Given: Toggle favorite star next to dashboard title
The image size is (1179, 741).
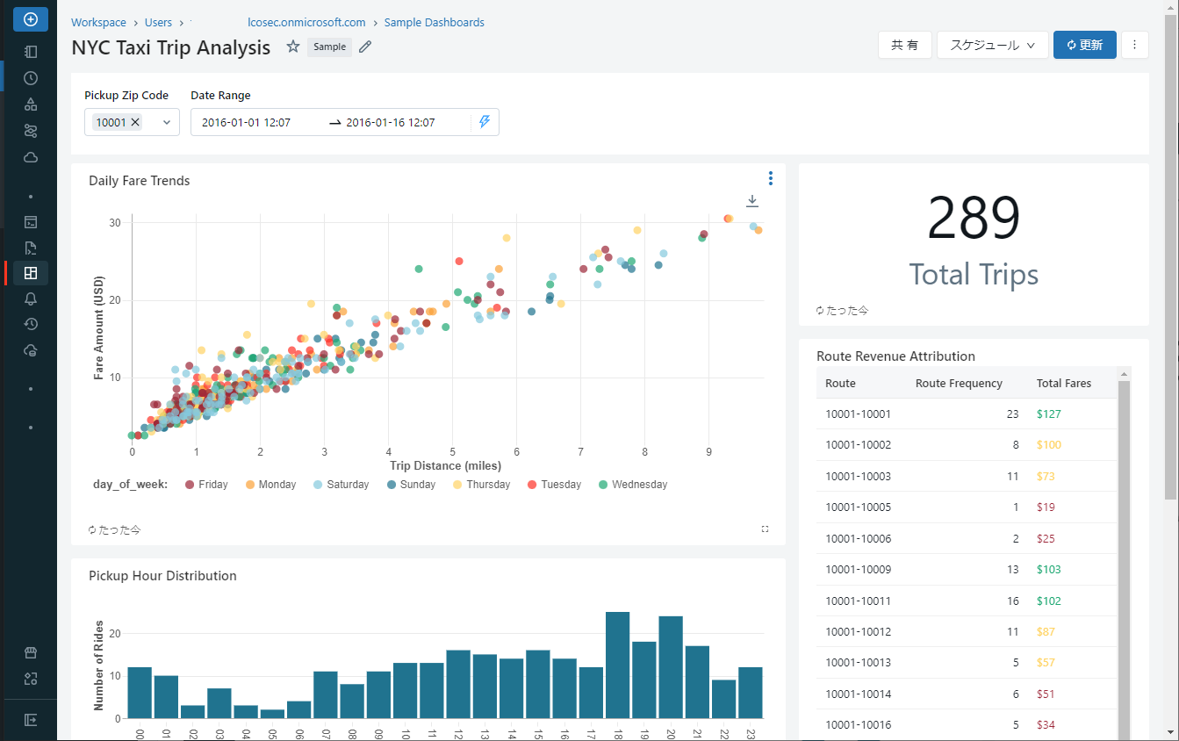Looking at the screenshot, I should 293,47.
